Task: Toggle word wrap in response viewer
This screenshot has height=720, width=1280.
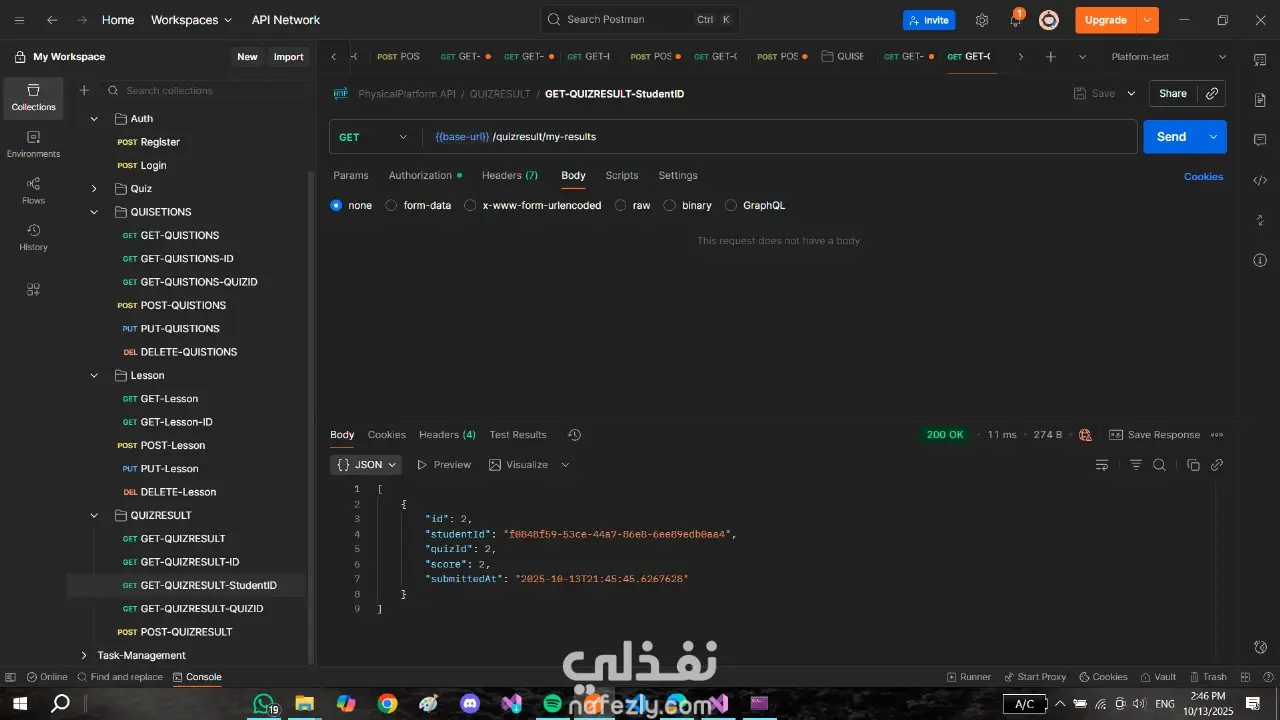Action: pyautogui.click(x=1102, y=465)
